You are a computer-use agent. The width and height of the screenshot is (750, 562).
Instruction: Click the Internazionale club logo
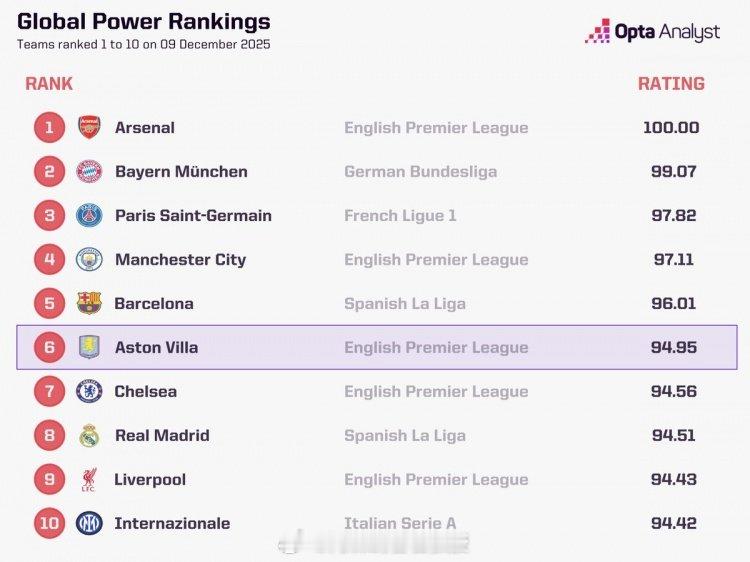pyautogui.click(x=89, y=523)
